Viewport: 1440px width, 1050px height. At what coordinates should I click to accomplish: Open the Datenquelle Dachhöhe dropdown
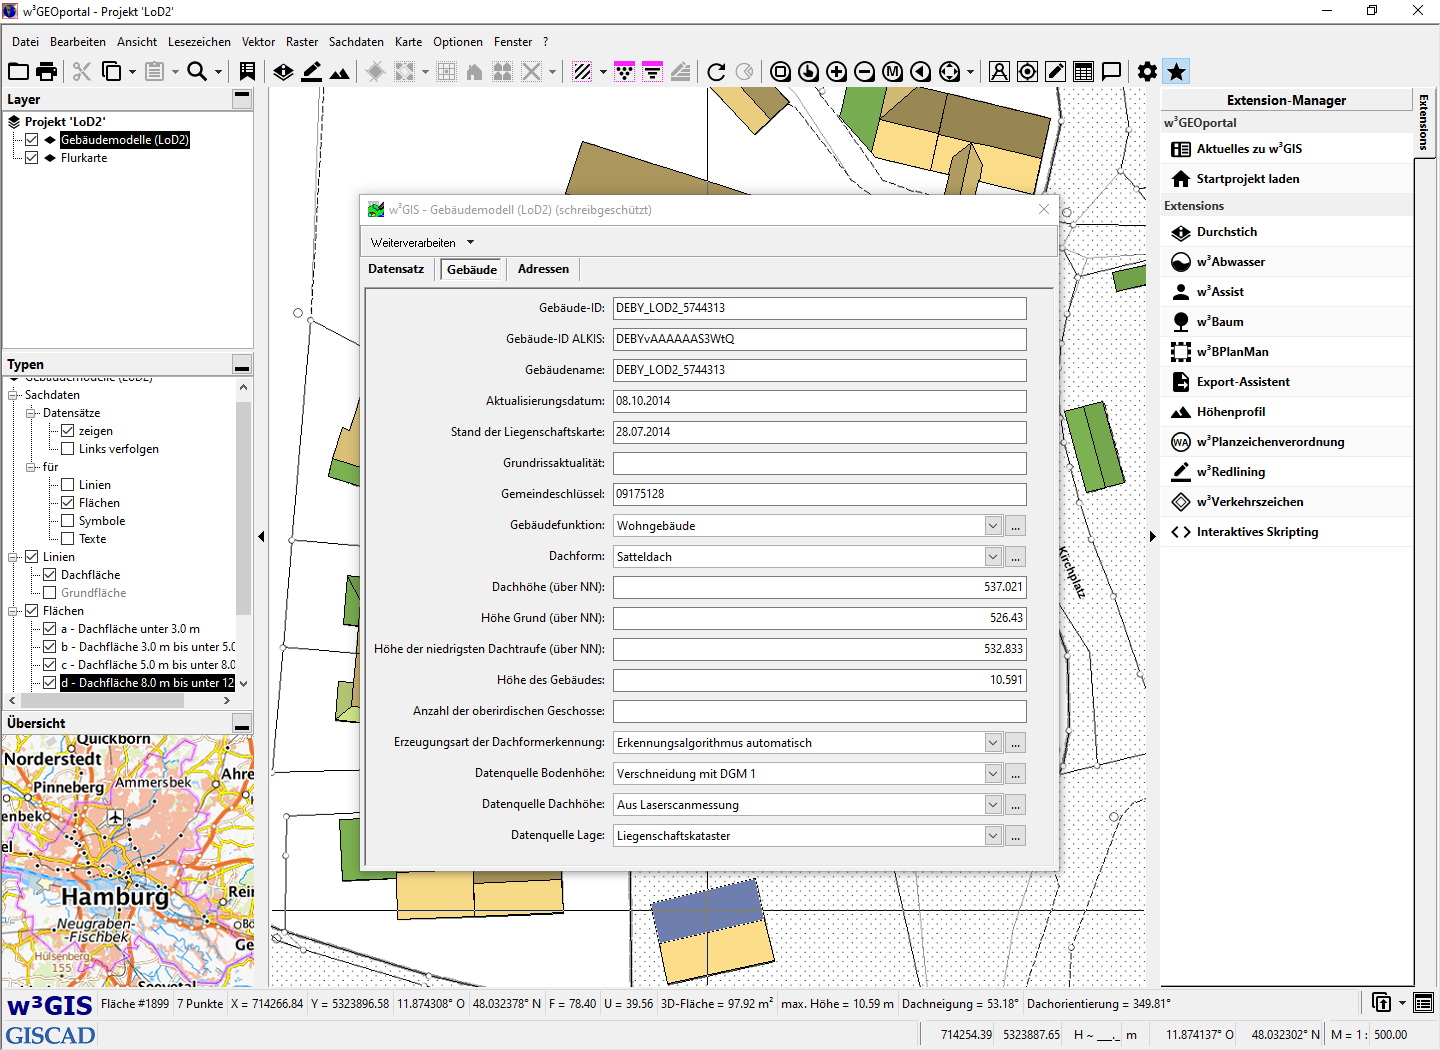coord(993,805)
